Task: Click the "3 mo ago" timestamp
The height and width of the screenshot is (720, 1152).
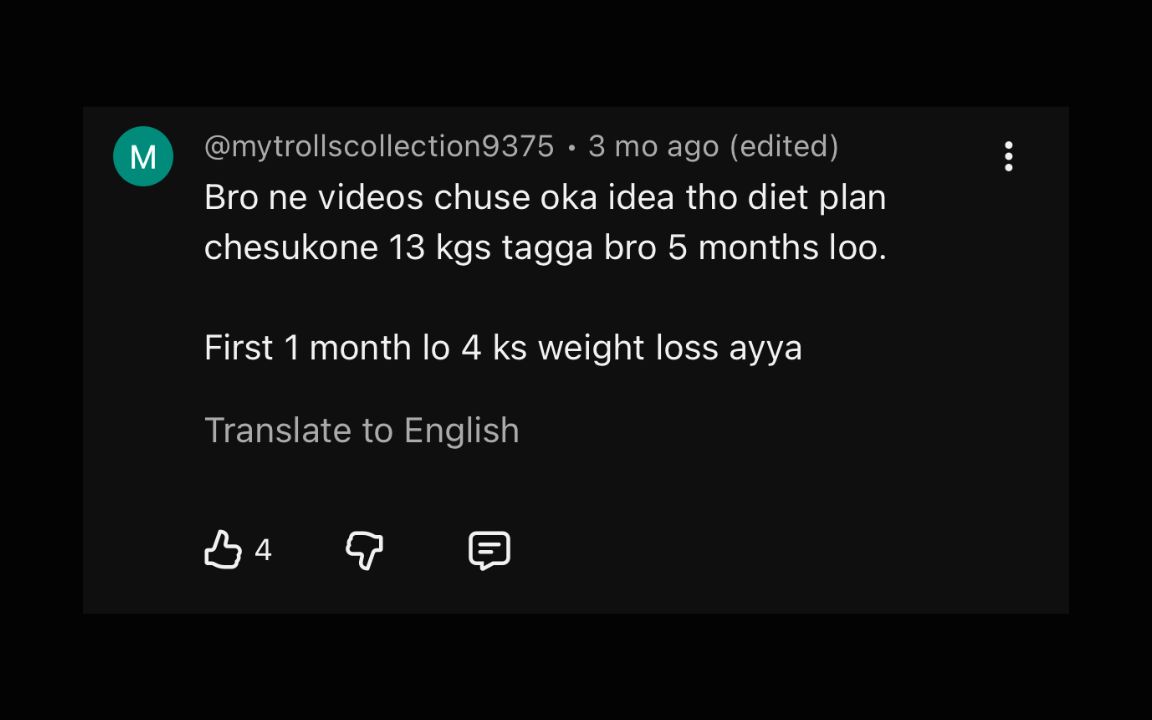Action: (653, 146)
